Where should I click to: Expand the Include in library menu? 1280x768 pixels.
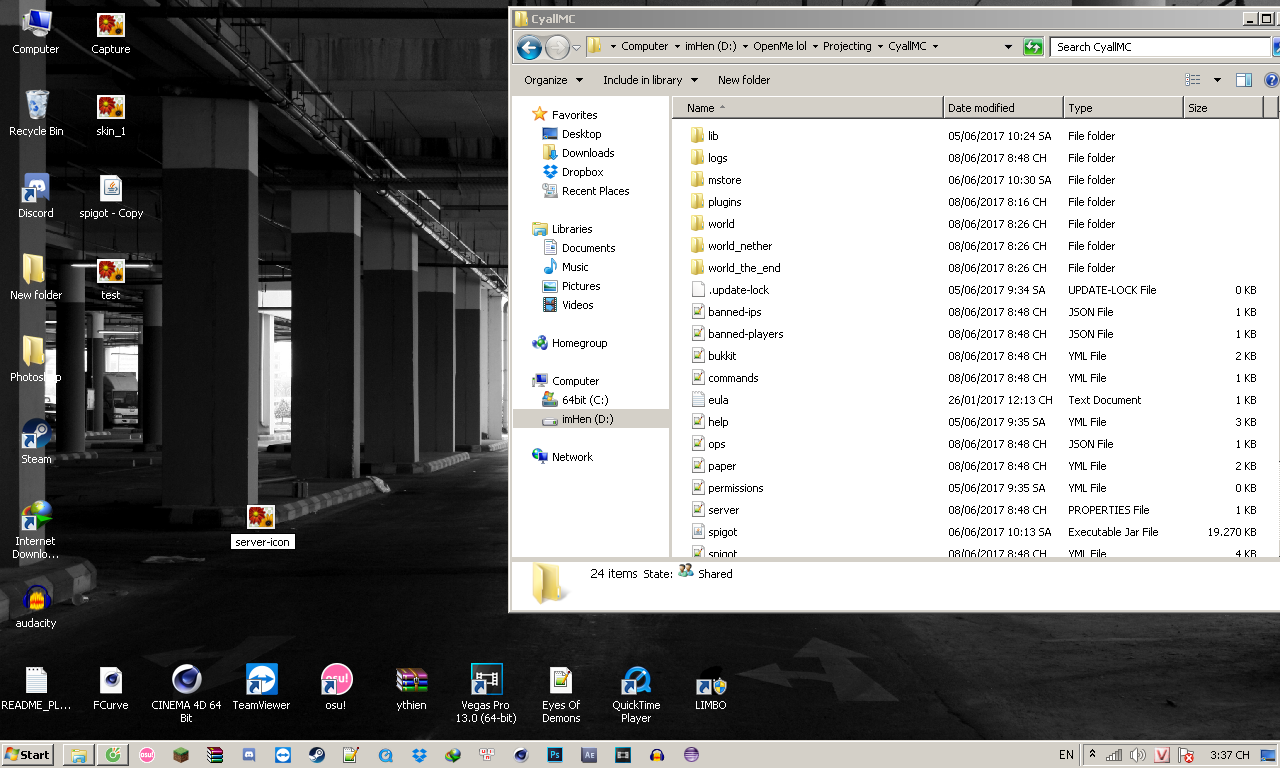(x=650, y=80)
